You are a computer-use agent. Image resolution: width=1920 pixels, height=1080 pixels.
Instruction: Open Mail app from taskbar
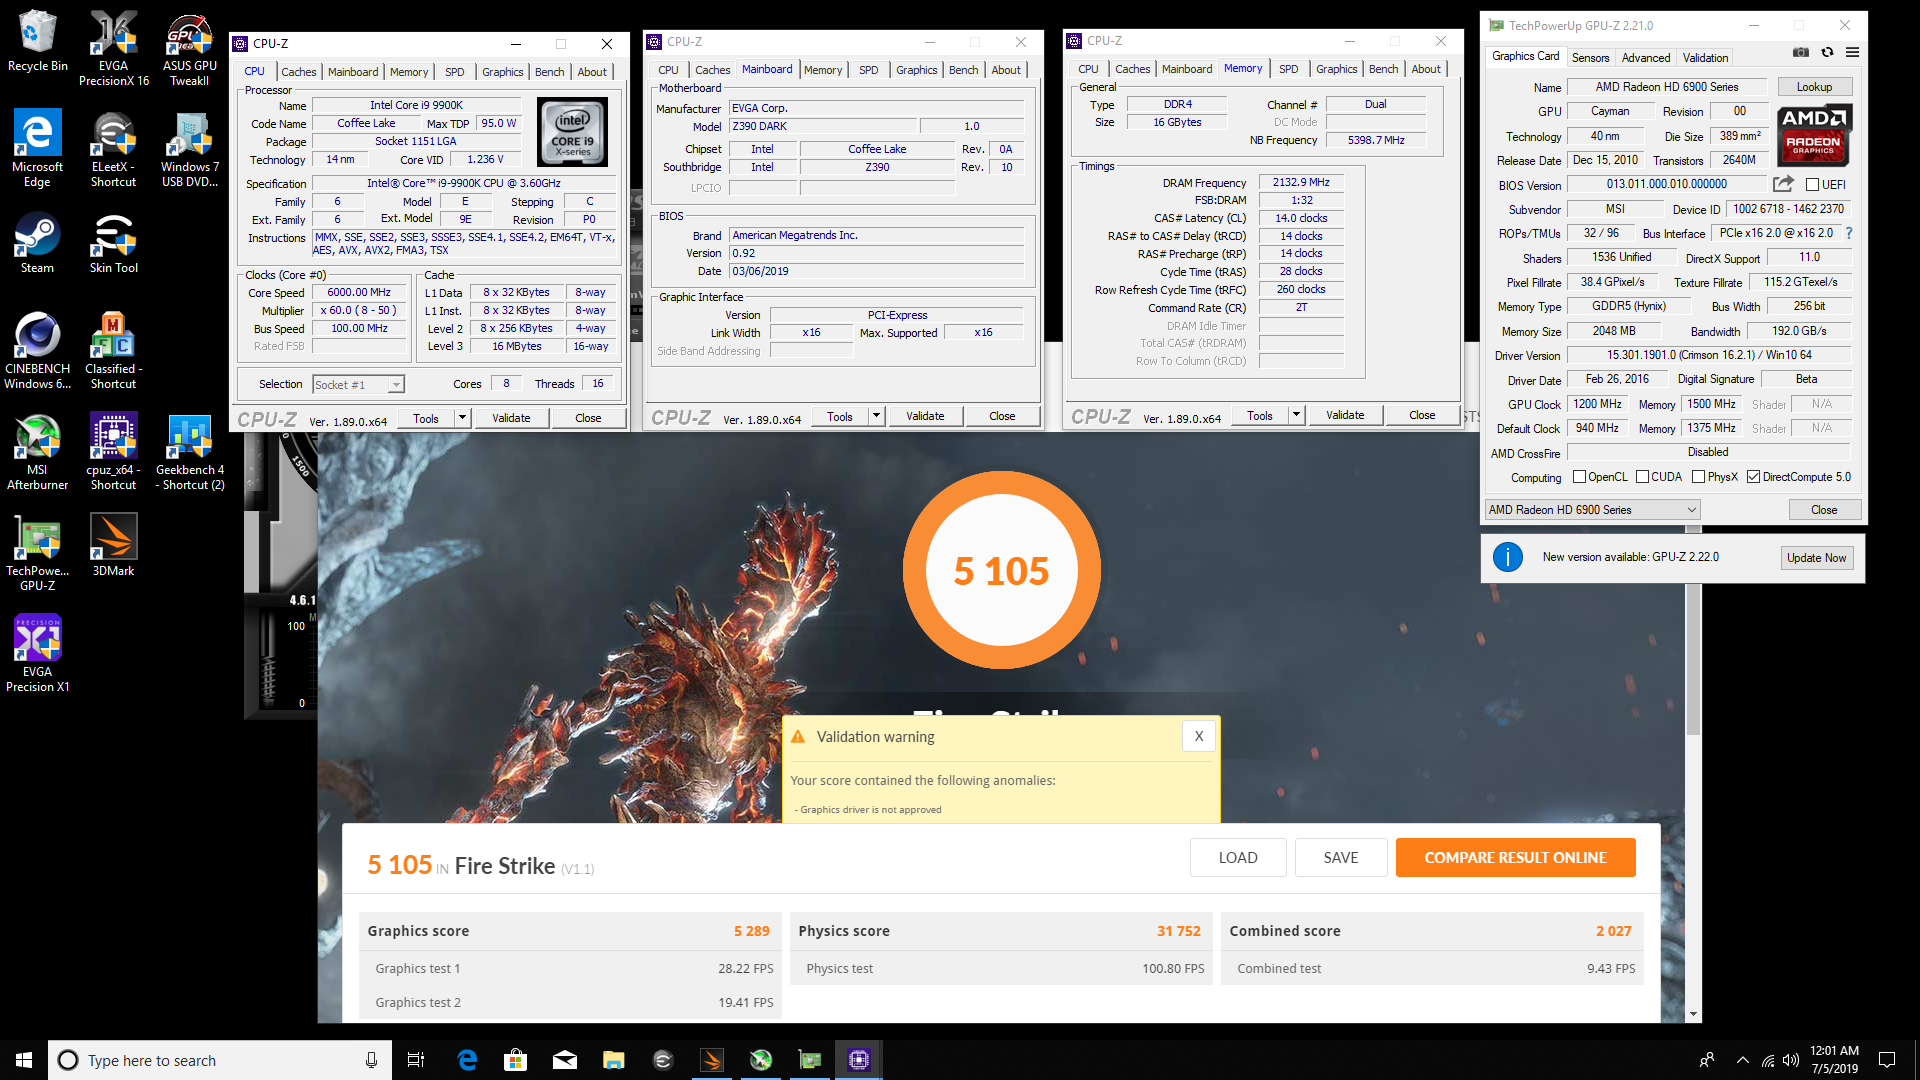[x=565, y=1060]
